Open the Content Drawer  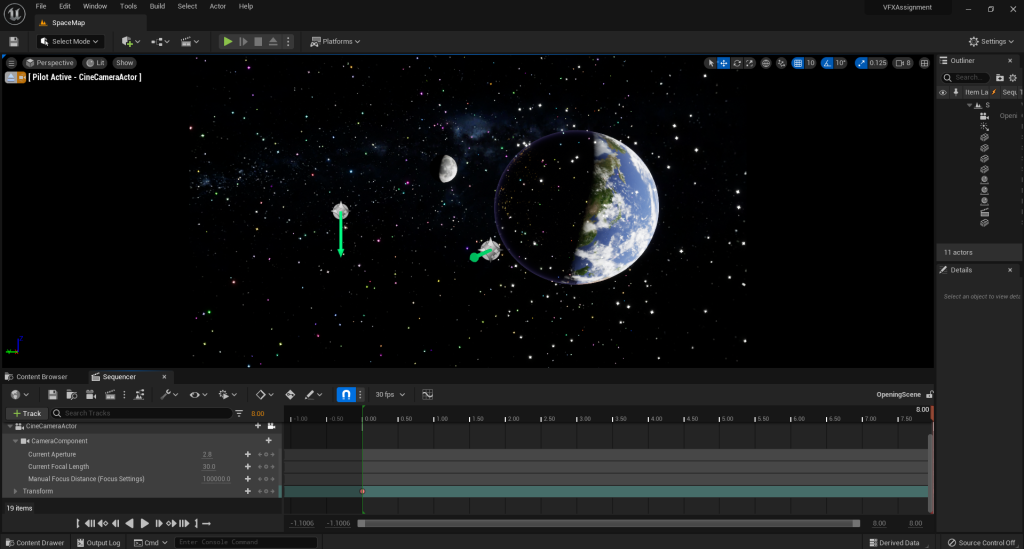point(35,543)
